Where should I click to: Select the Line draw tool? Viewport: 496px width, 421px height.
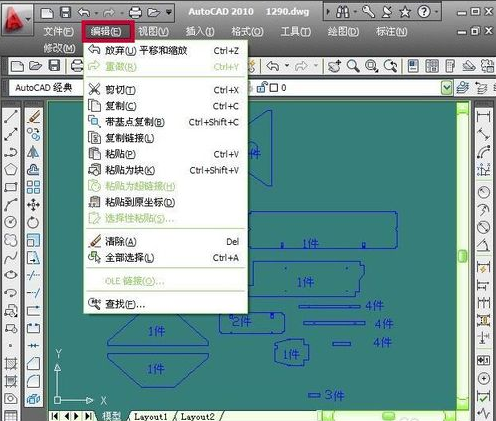pyautogui.click(x=11, y=117)
